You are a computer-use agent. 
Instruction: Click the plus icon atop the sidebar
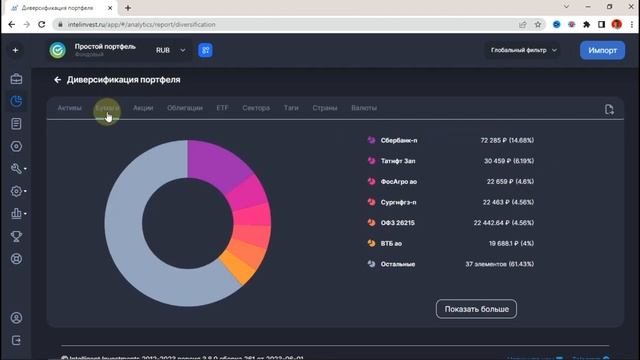click(x=16, y=50)
